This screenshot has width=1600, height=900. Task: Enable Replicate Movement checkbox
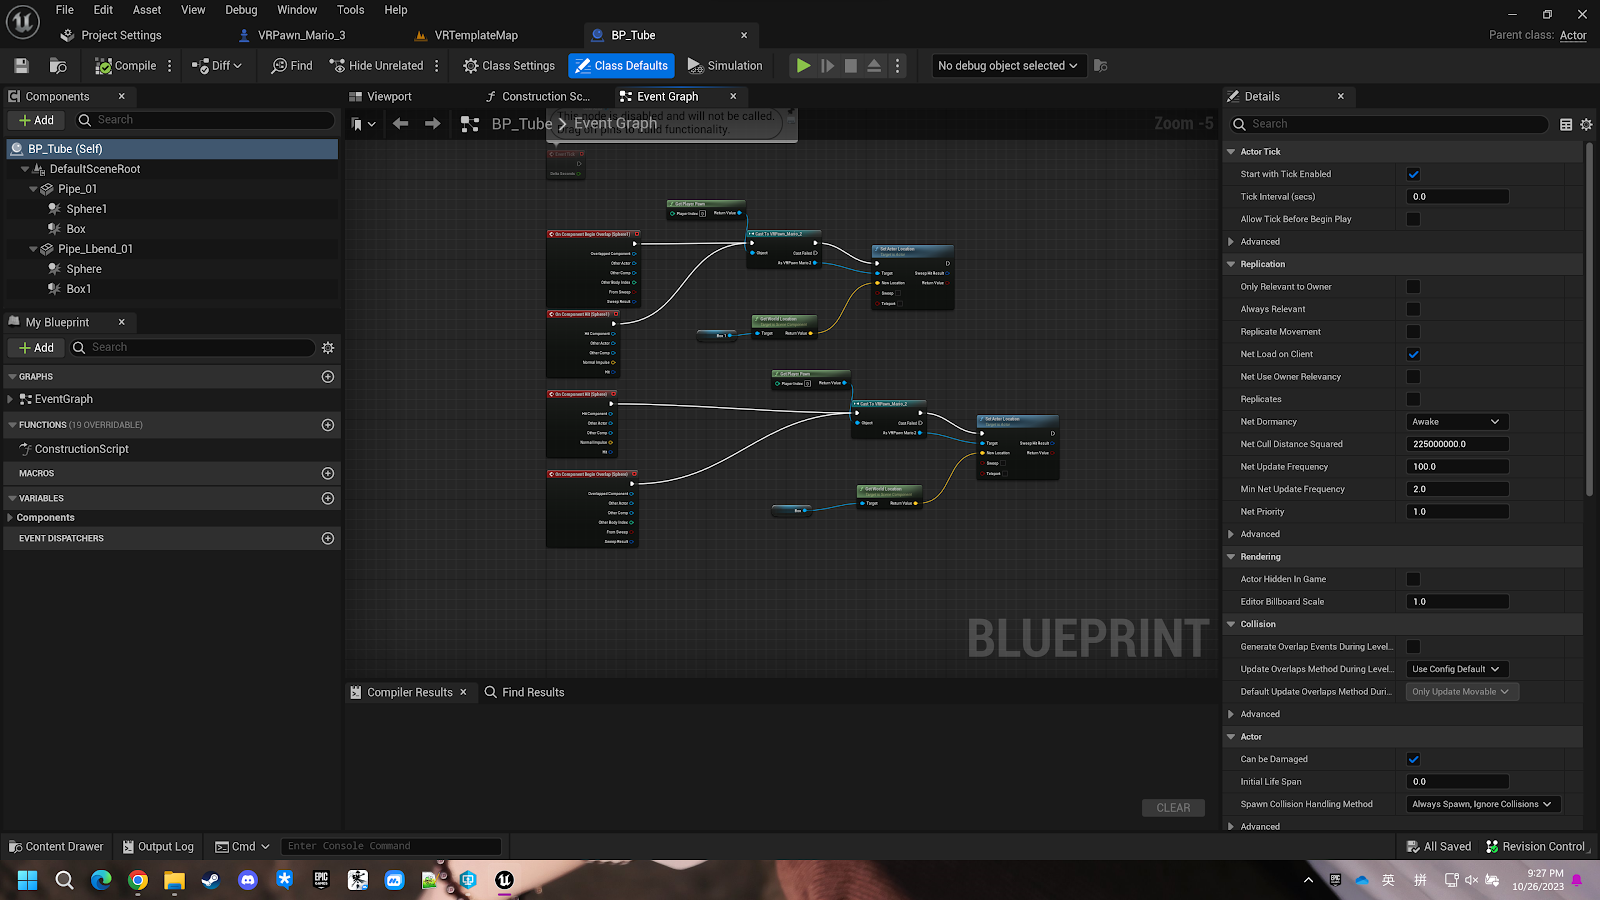pos(1413,332)
